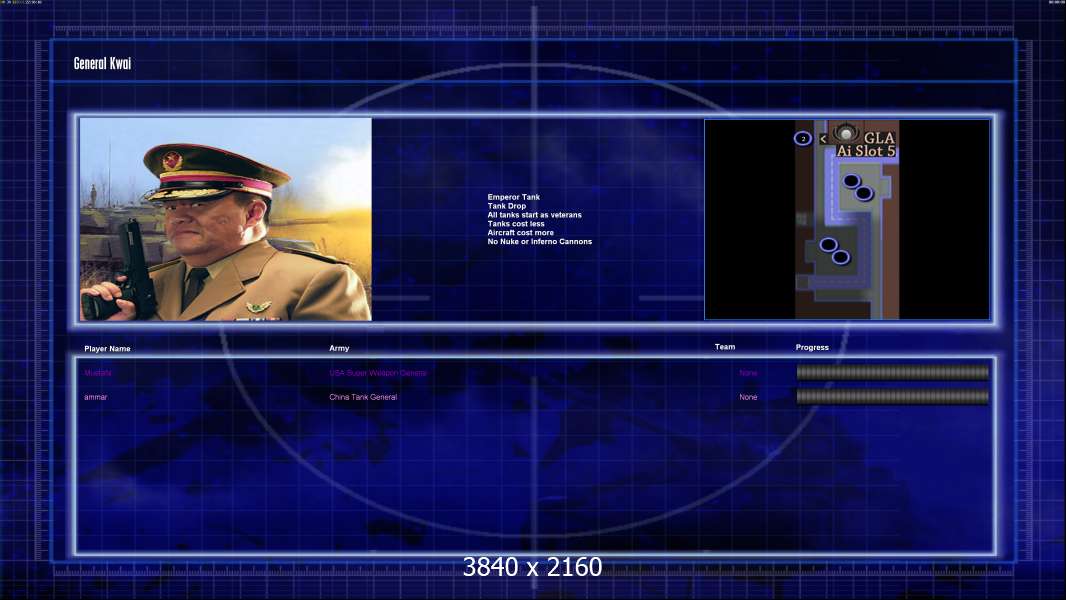1066x600 pixels.
Task: Click the 'Player Name' column header
Action: coord(107,349)
